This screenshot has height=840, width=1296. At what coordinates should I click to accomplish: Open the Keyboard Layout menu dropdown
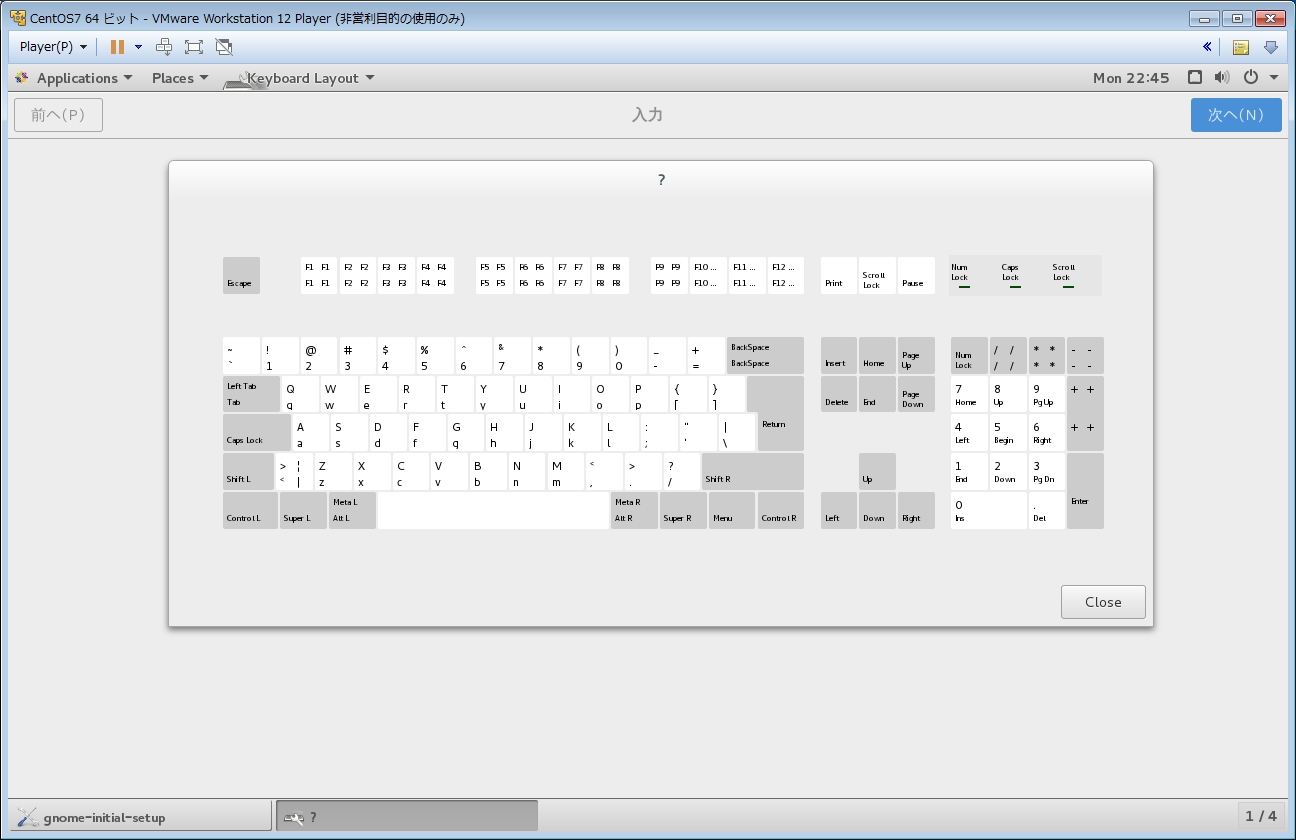pyautogui.click(x=310, y=78)
